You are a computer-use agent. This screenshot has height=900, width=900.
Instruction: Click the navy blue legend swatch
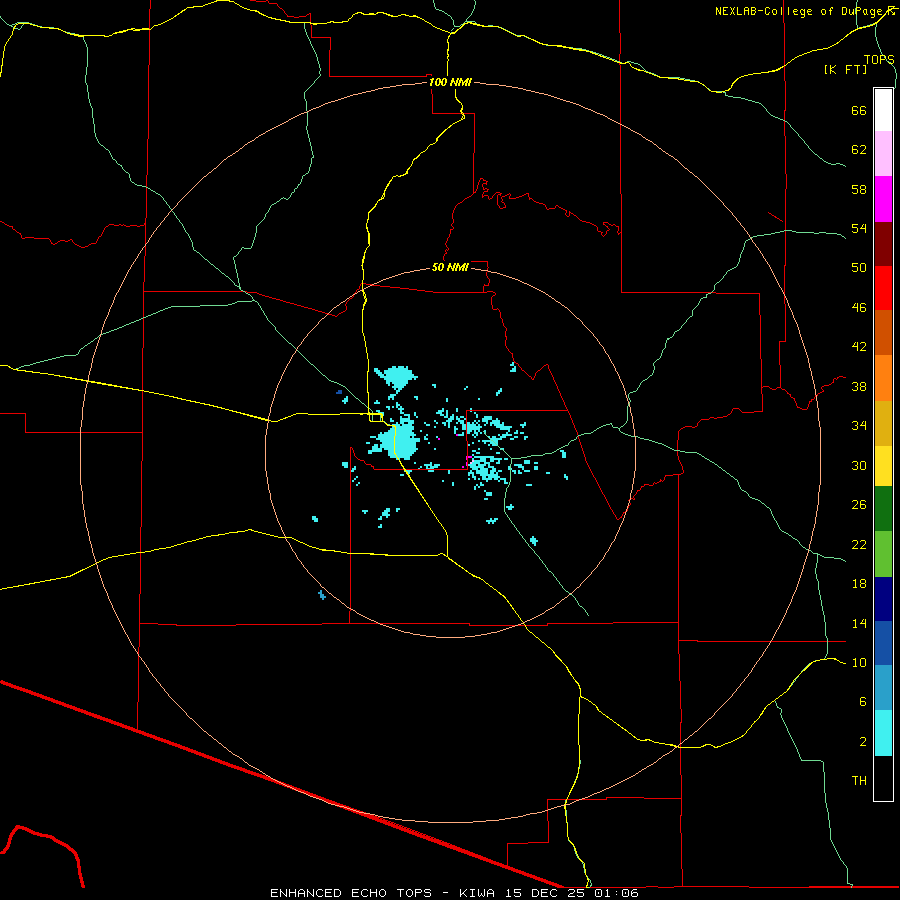[883, 599]
